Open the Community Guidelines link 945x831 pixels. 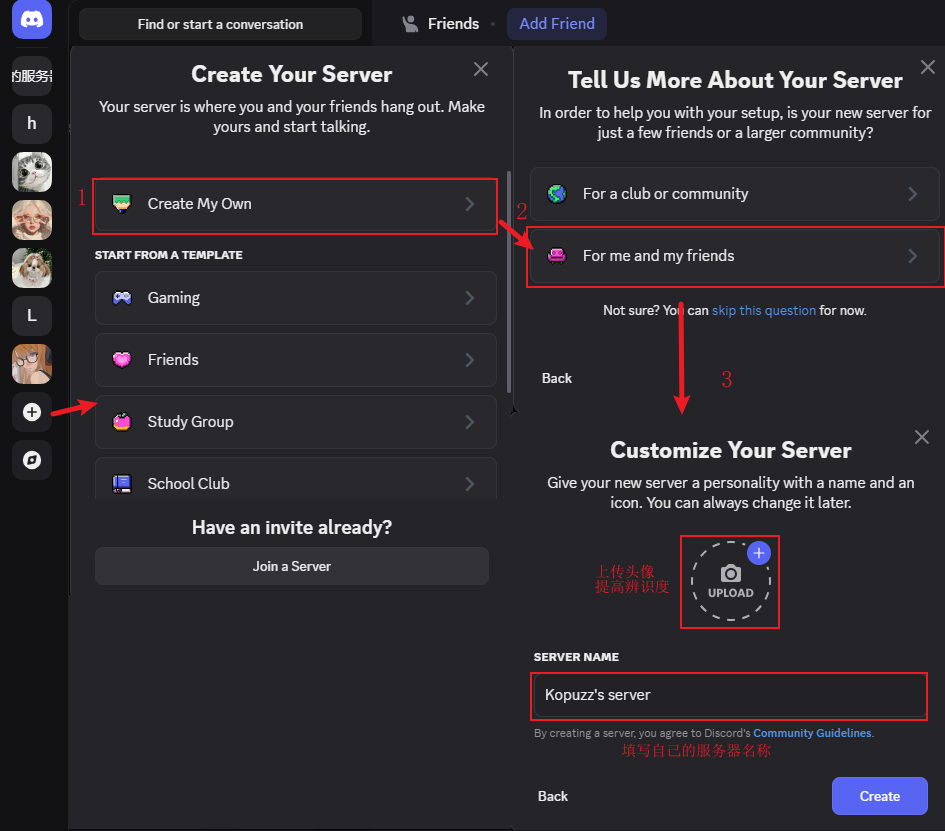(x=812, y=733)
